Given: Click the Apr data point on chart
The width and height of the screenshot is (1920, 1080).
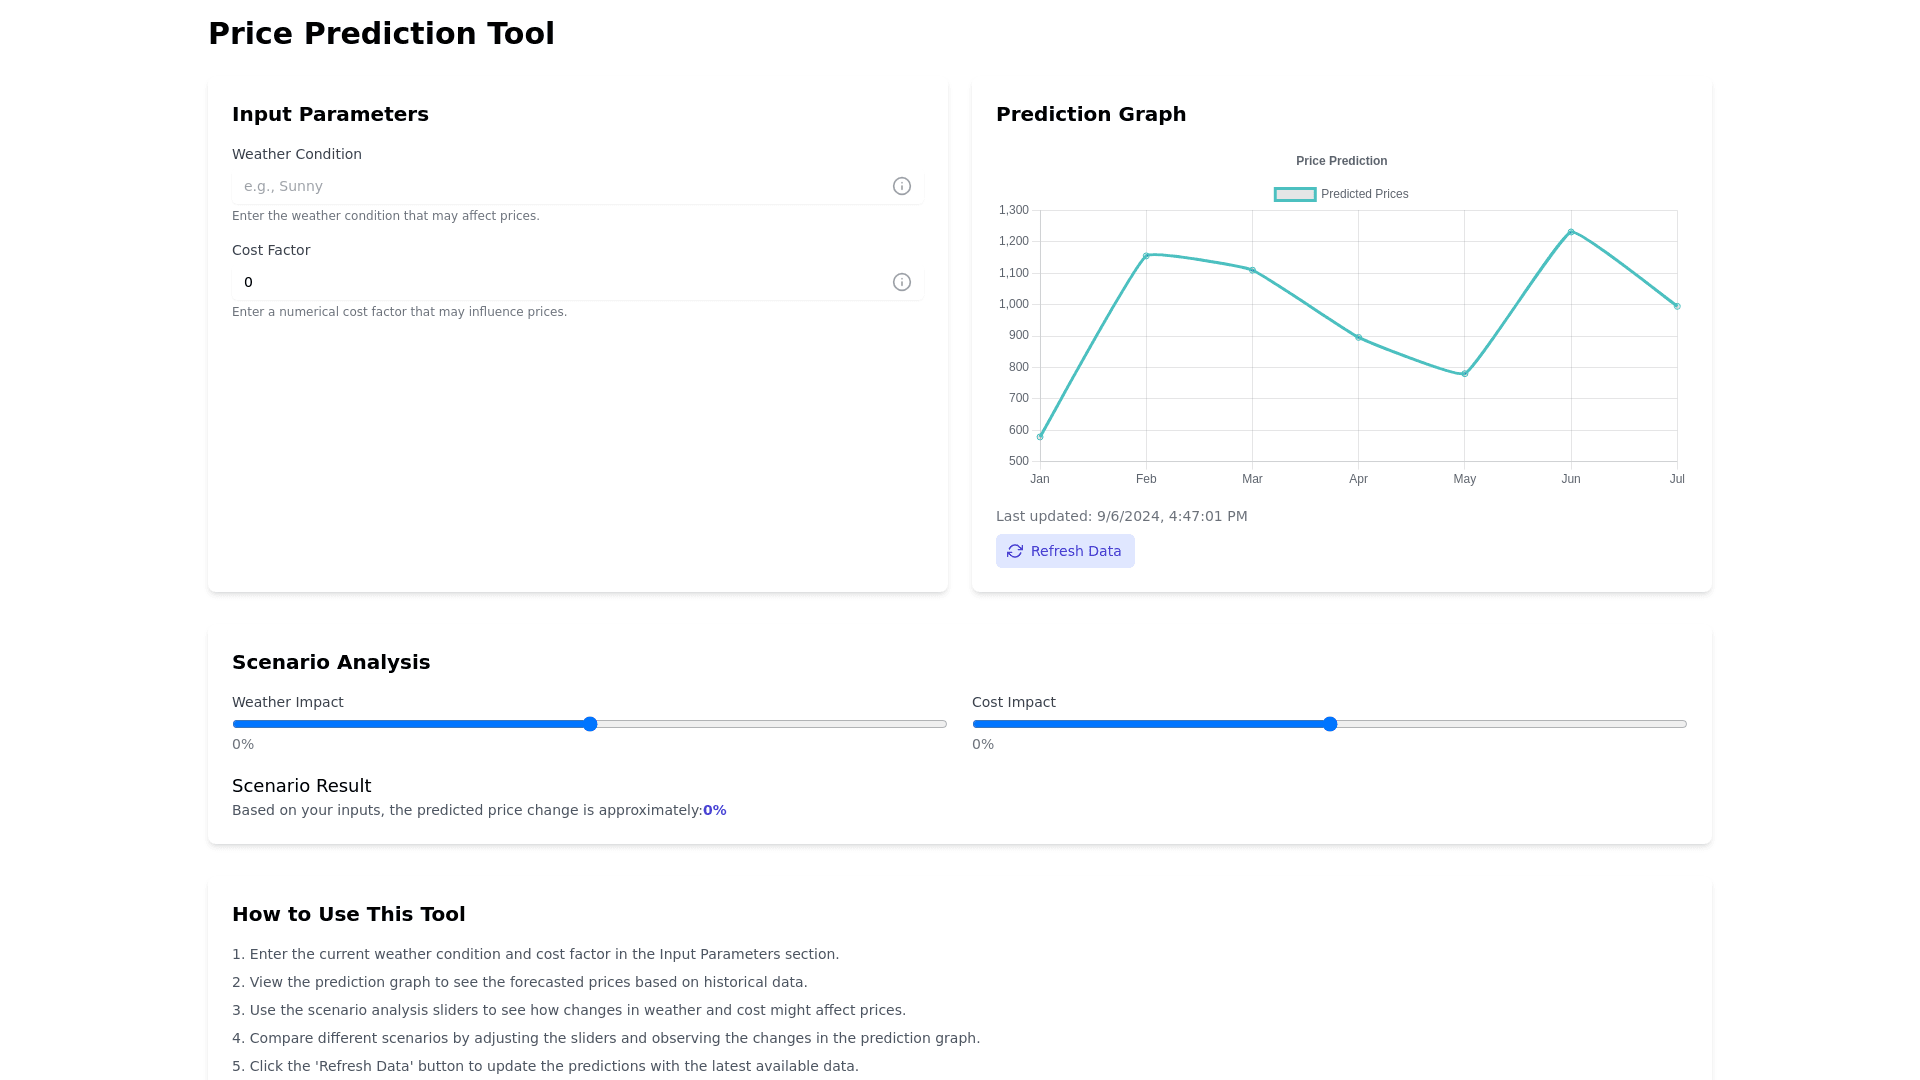Looking at the screenshot, I should (1358, 338).
